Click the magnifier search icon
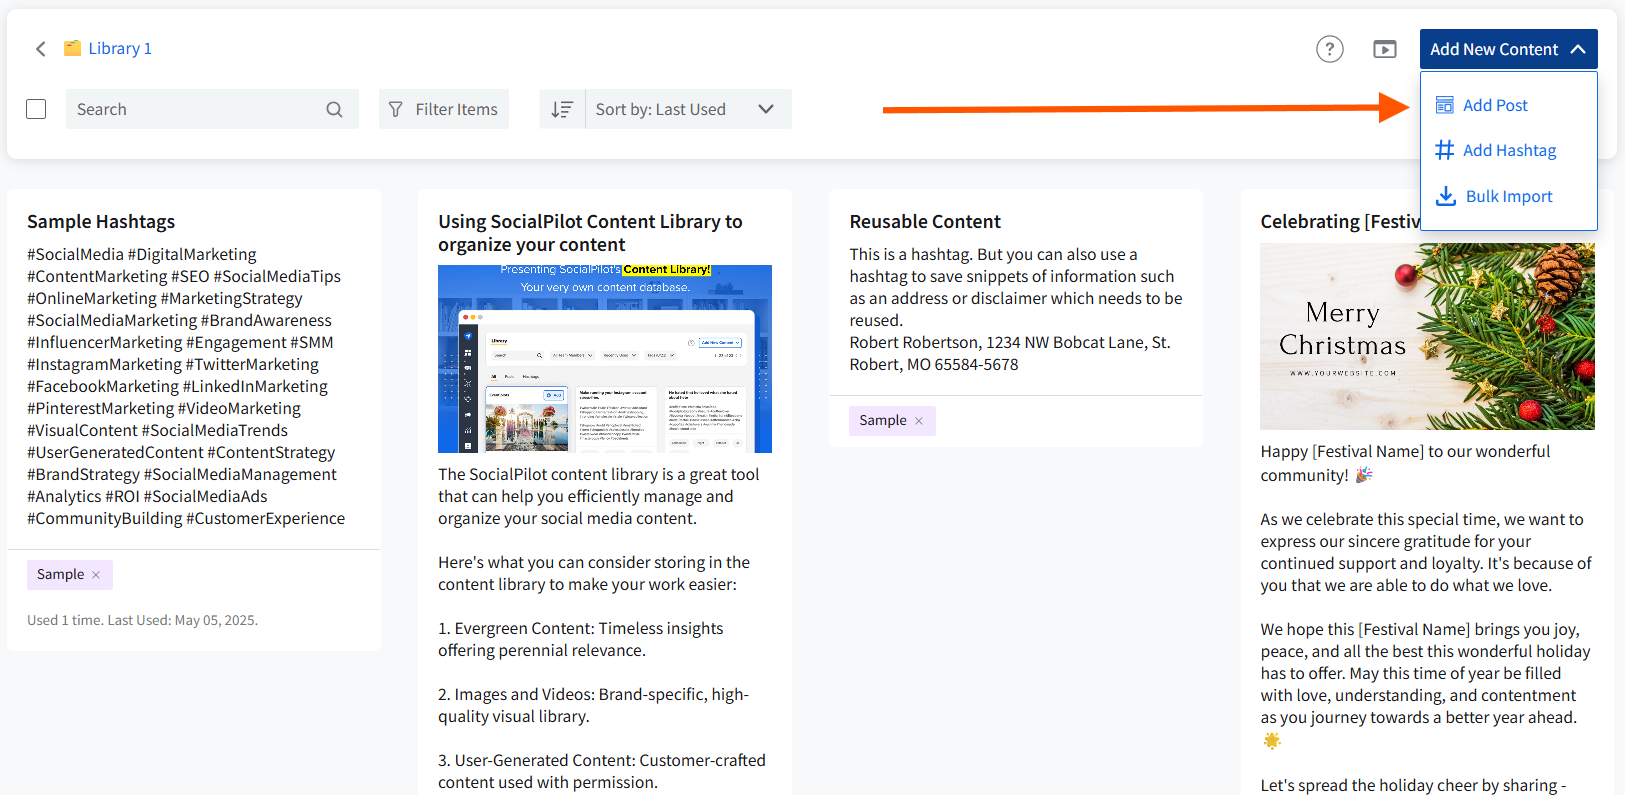The image size is (1625, 795). 334,109
